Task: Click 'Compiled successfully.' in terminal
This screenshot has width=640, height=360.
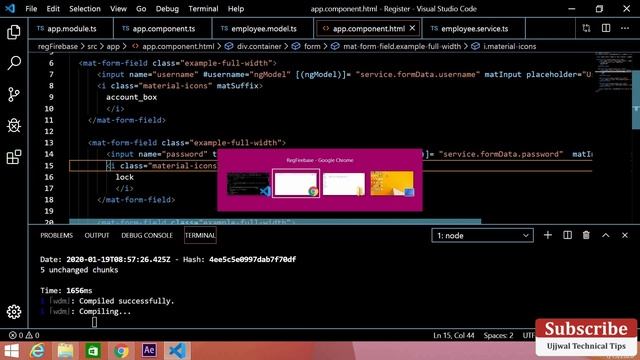Action: (x=127, y=301)
